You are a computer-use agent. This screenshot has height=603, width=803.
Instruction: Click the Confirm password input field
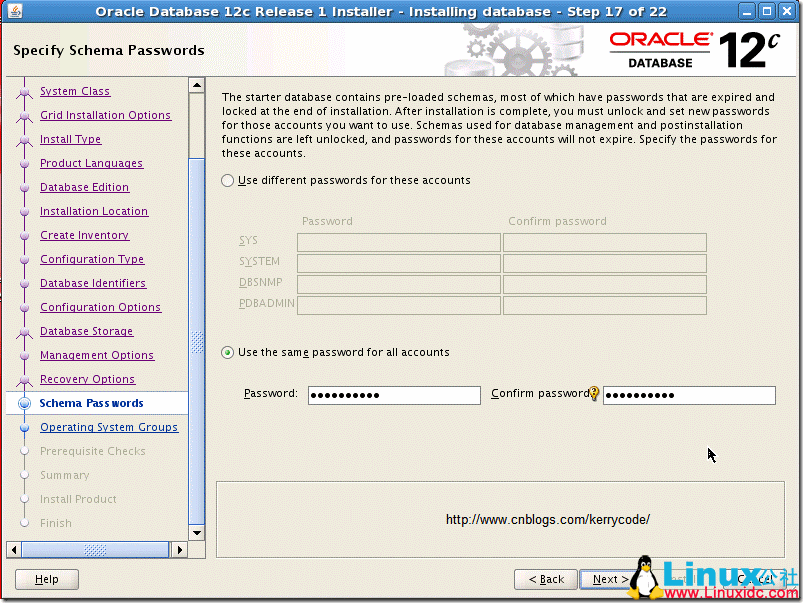click(689, 395)
